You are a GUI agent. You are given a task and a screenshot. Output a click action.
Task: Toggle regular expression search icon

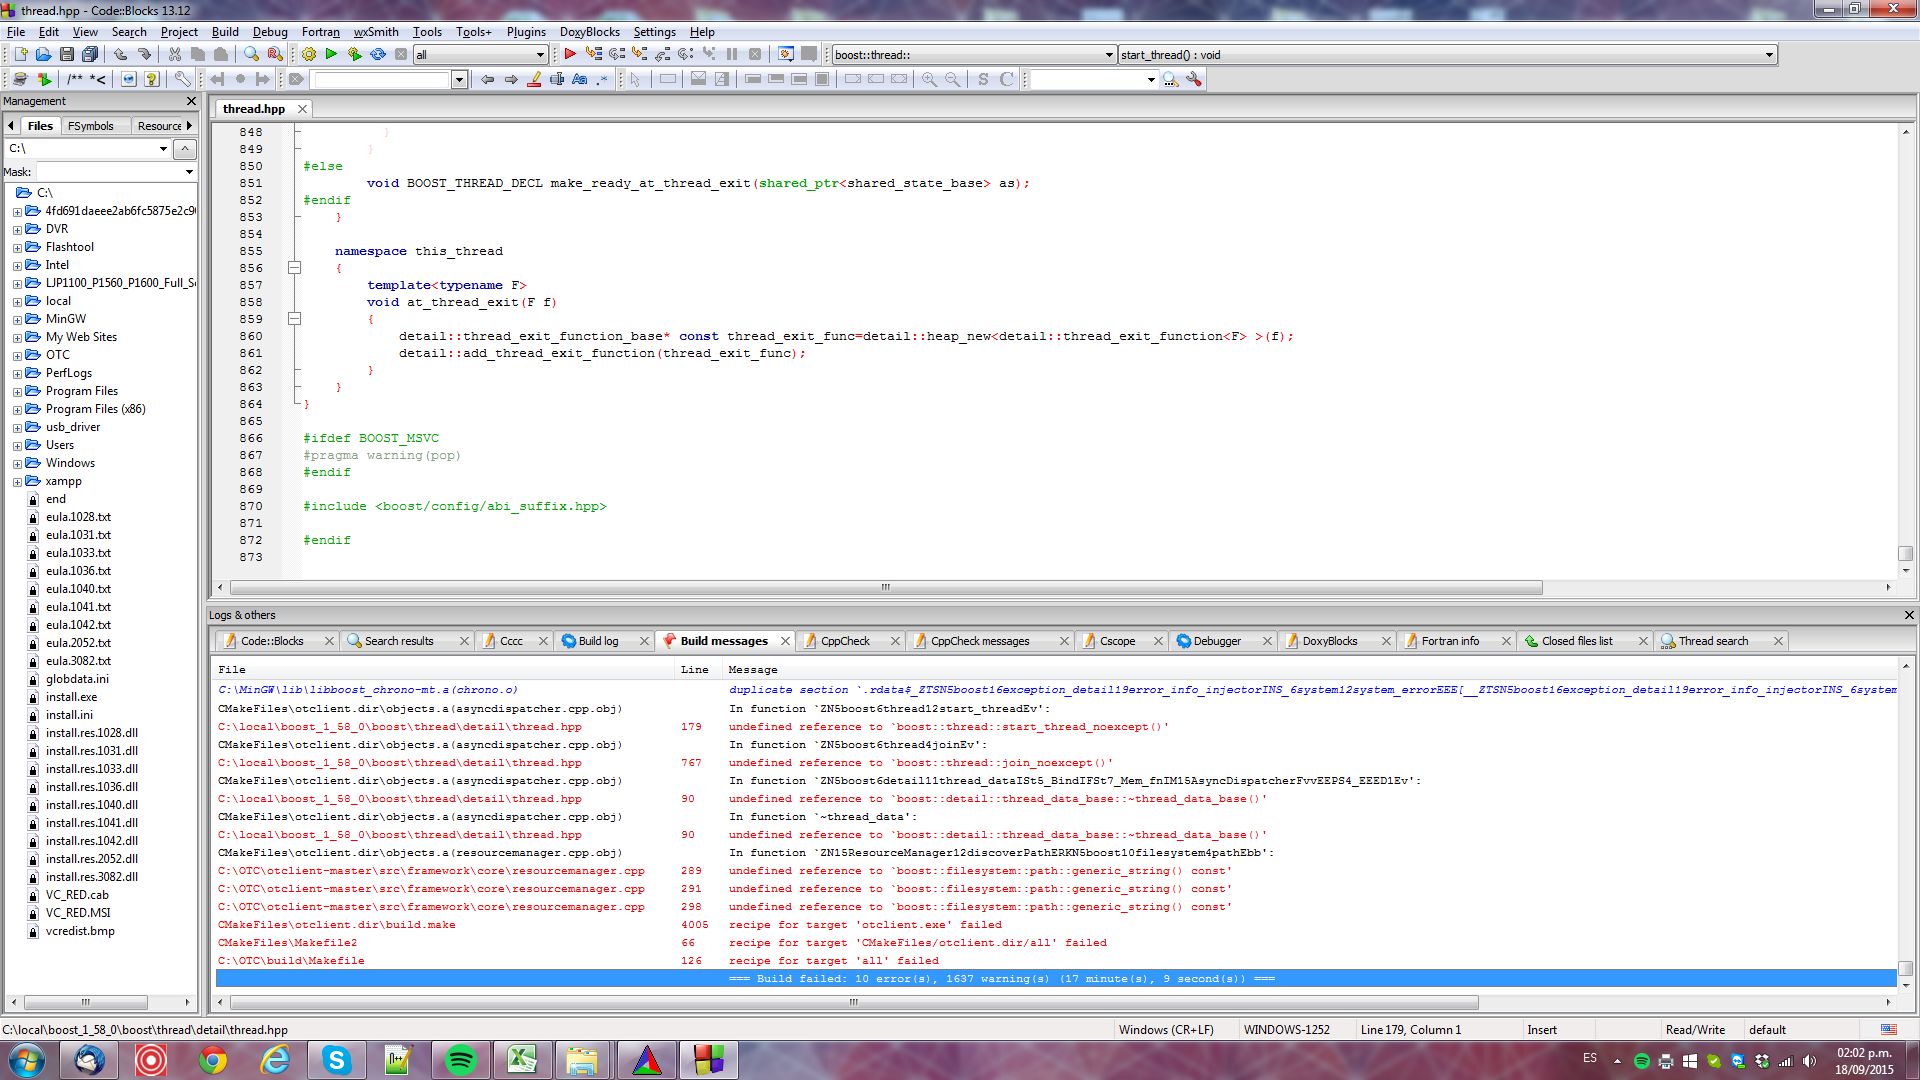pos(602,79)
